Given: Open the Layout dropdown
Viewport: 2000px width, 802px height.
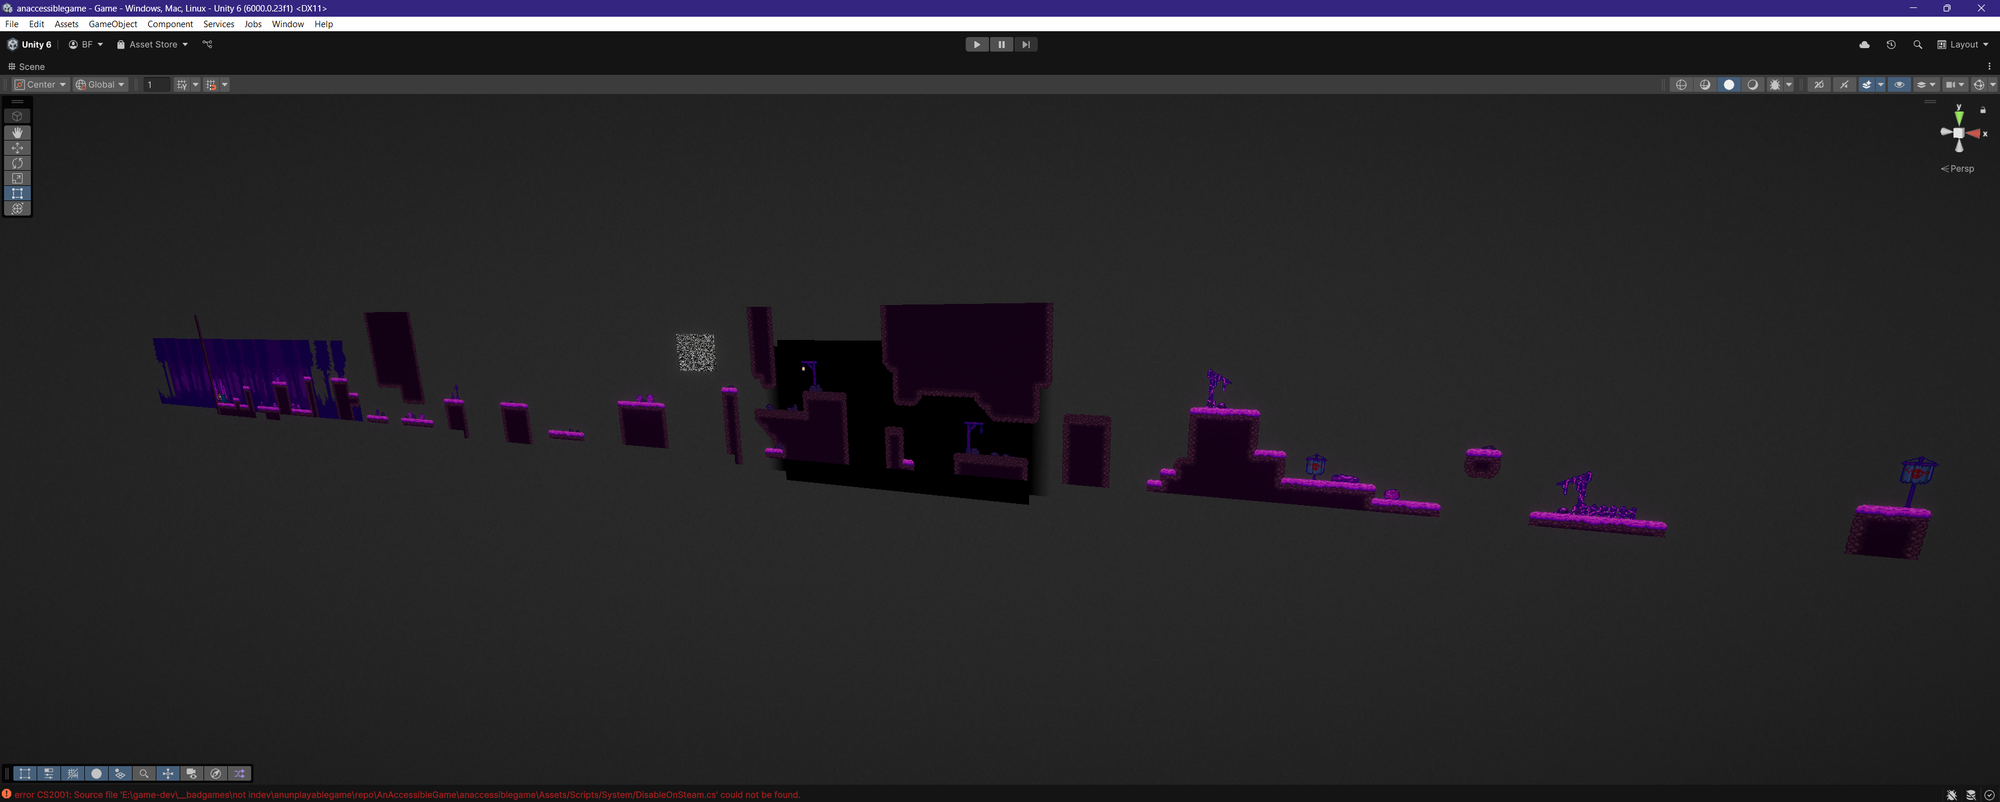Looking at the screenshot, I should pyautogui.click(x=1963, y=44).
